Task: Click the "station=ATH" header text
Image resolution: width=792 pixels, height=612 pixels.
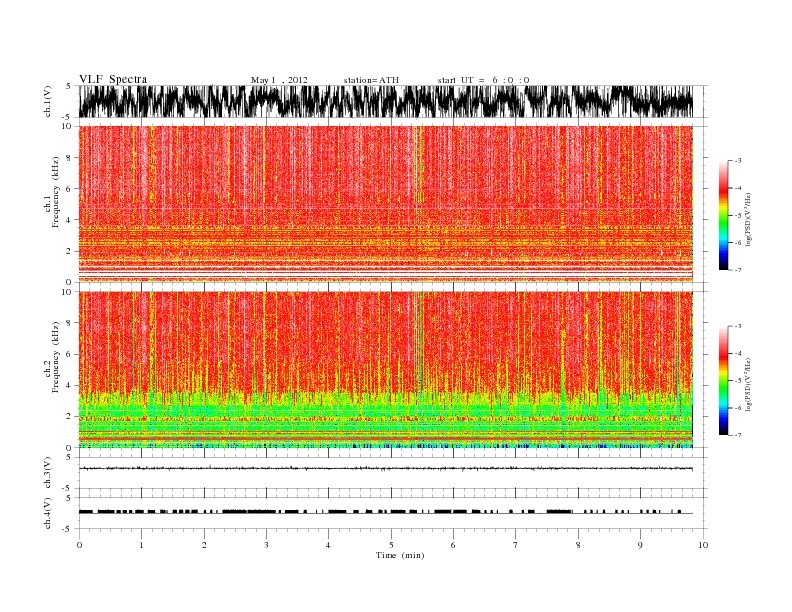Action: pos(371,80)
